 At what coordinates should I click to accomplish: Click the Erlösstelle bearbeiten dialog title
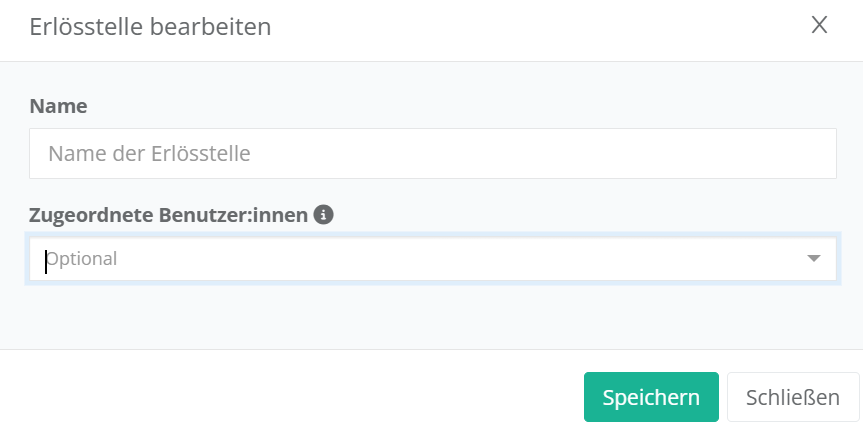(x=150, y=27)
